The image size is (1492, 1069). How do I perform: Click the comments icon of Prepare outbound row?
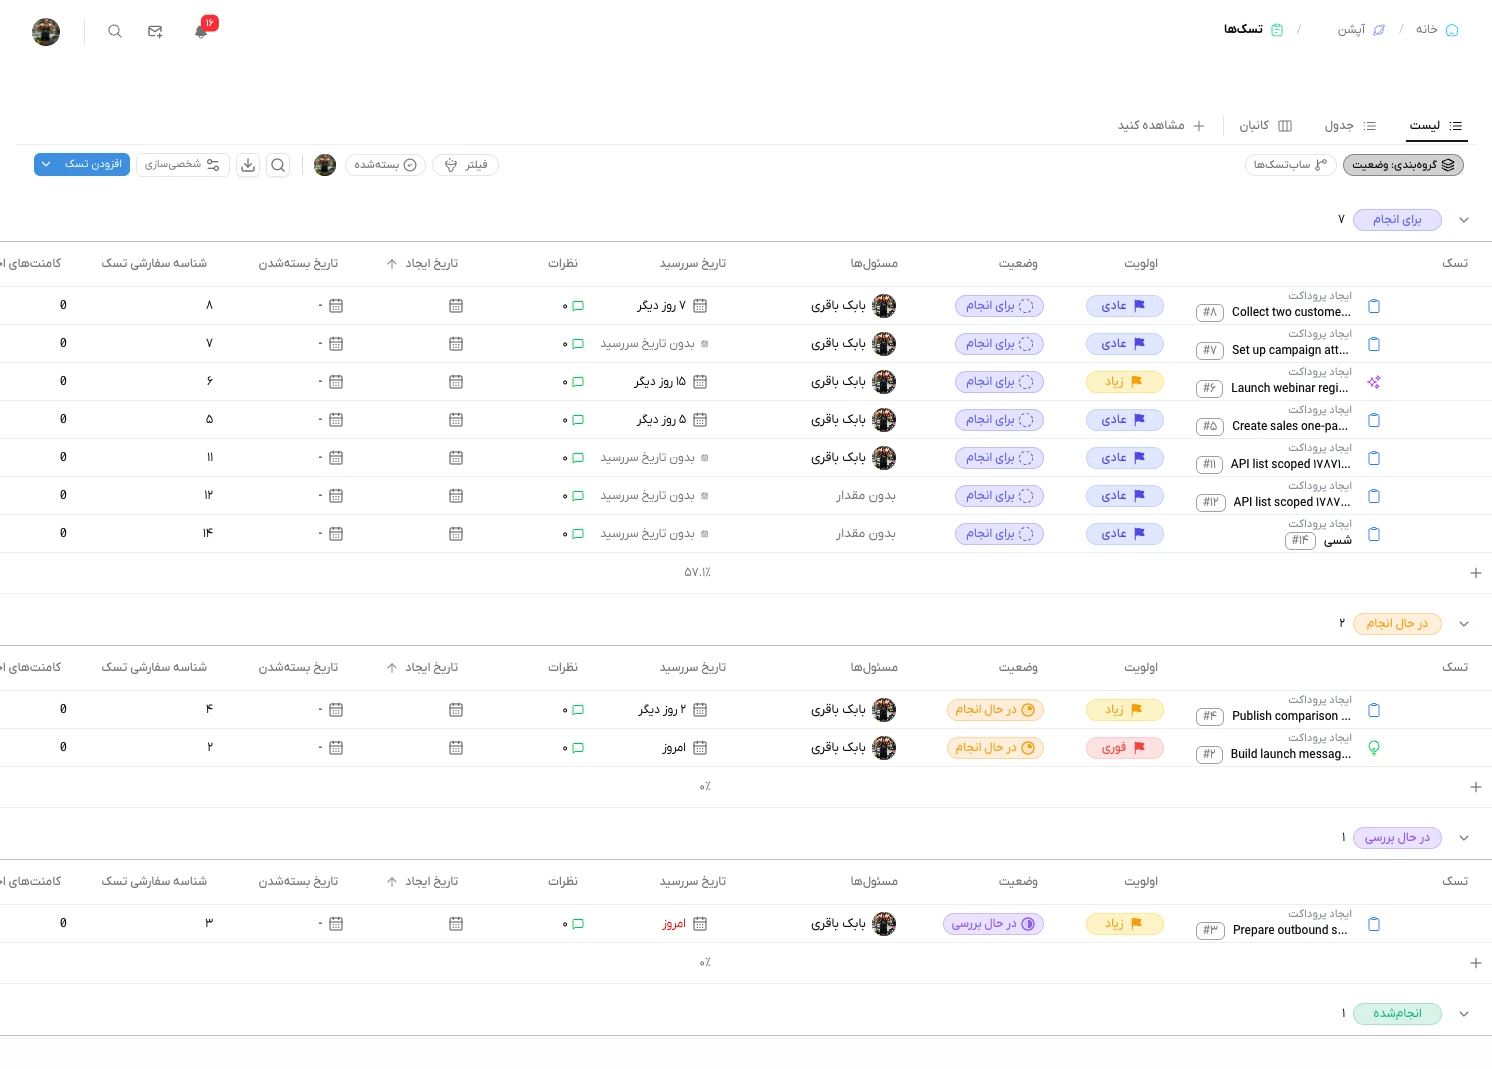click(x=577, y=924)
